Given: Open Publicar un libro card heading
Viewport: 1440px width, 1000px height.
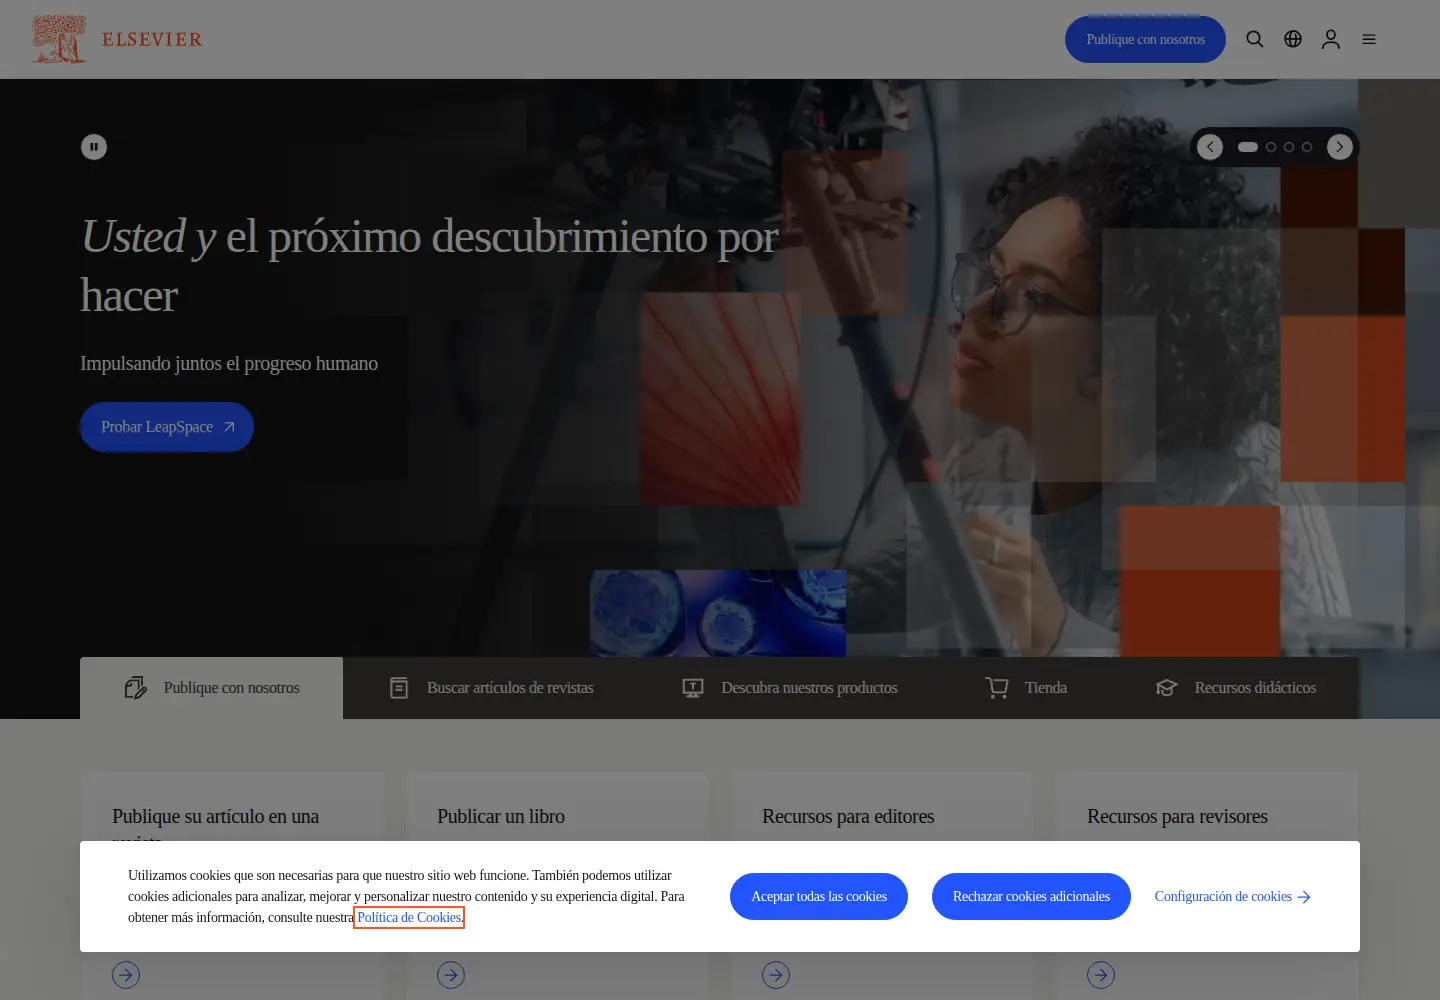Looking at the screenshot, I should [x=501, y=817].
